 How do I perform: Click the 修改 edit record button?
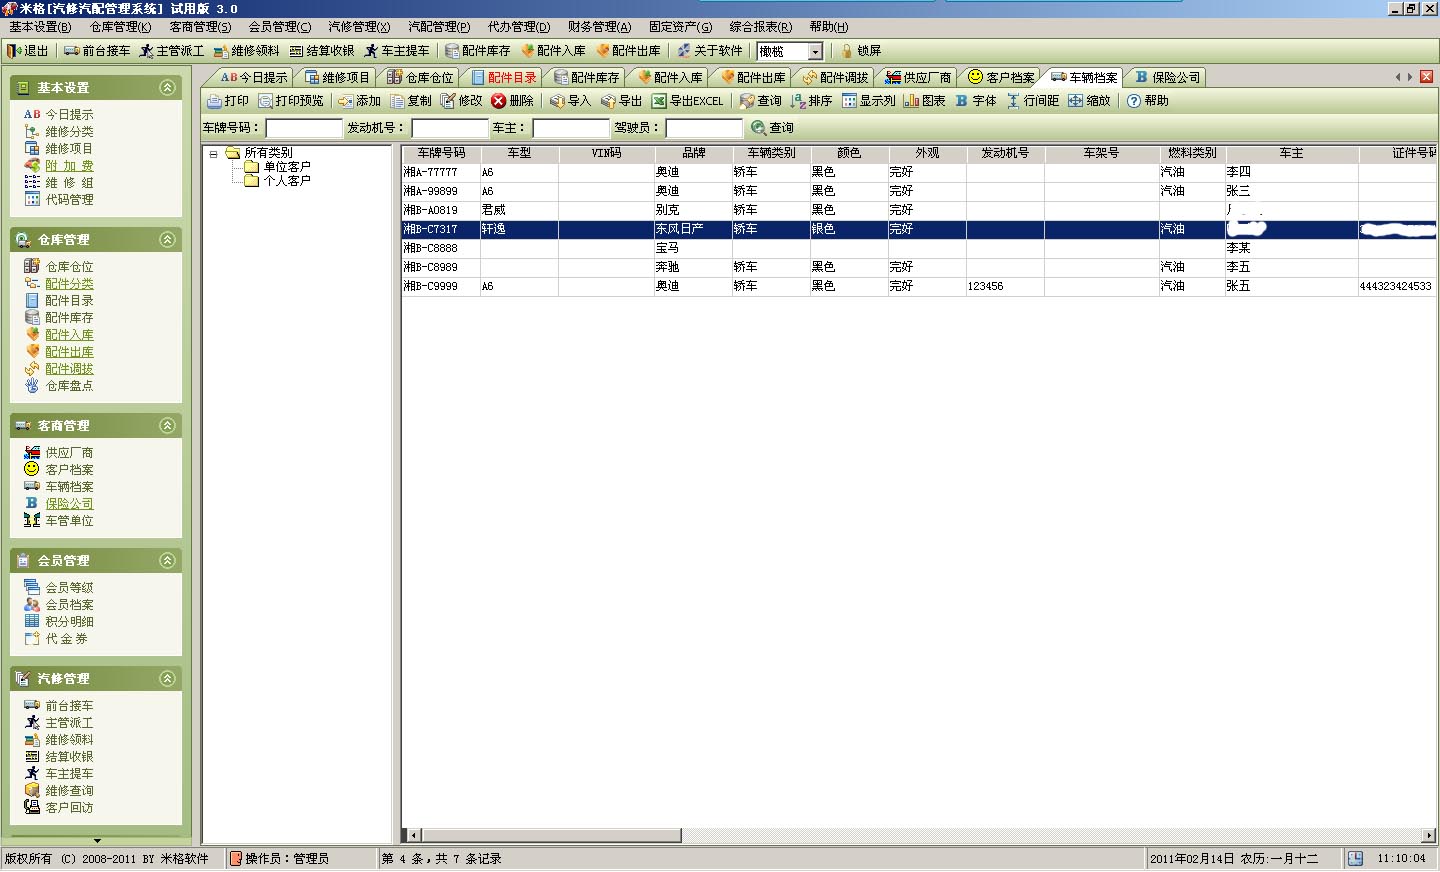[x=462, y=101]
